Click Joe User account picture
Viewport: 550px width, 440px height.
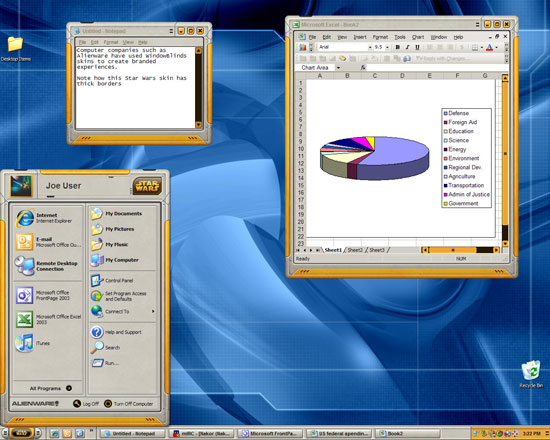tap(21, 186)
